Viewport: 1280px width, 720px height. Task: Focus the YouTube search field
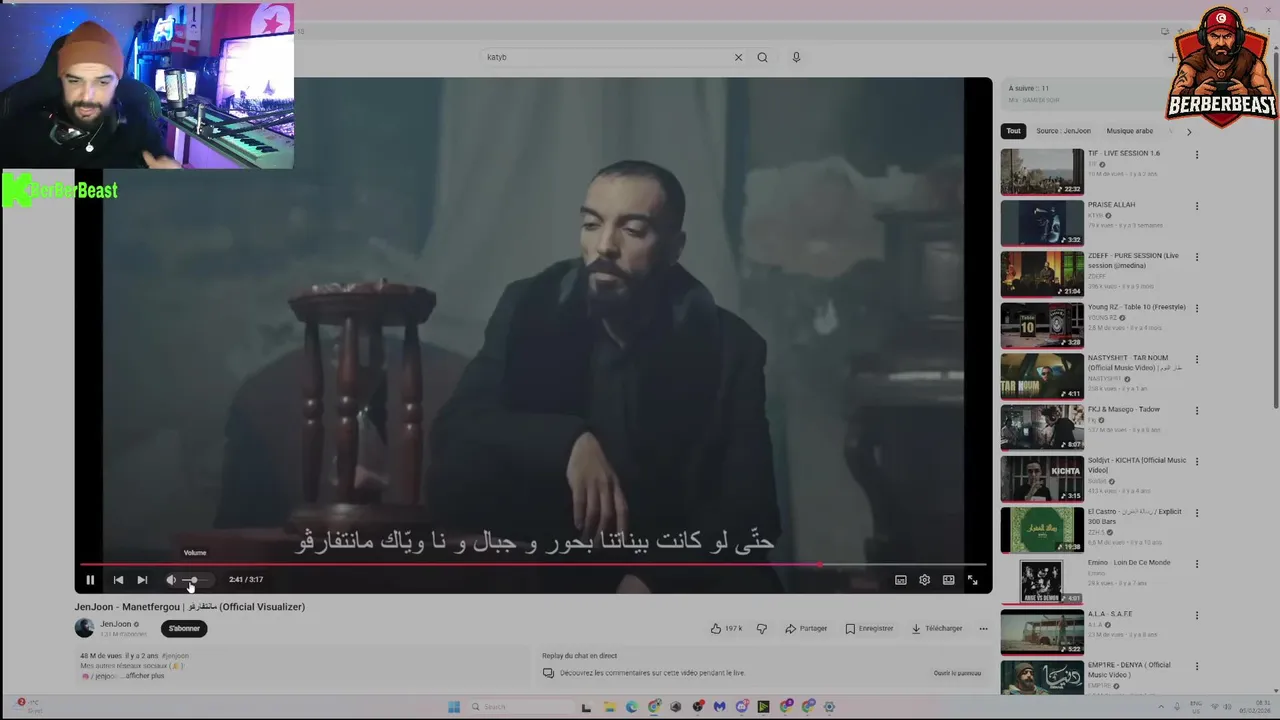tap(605, 57)
